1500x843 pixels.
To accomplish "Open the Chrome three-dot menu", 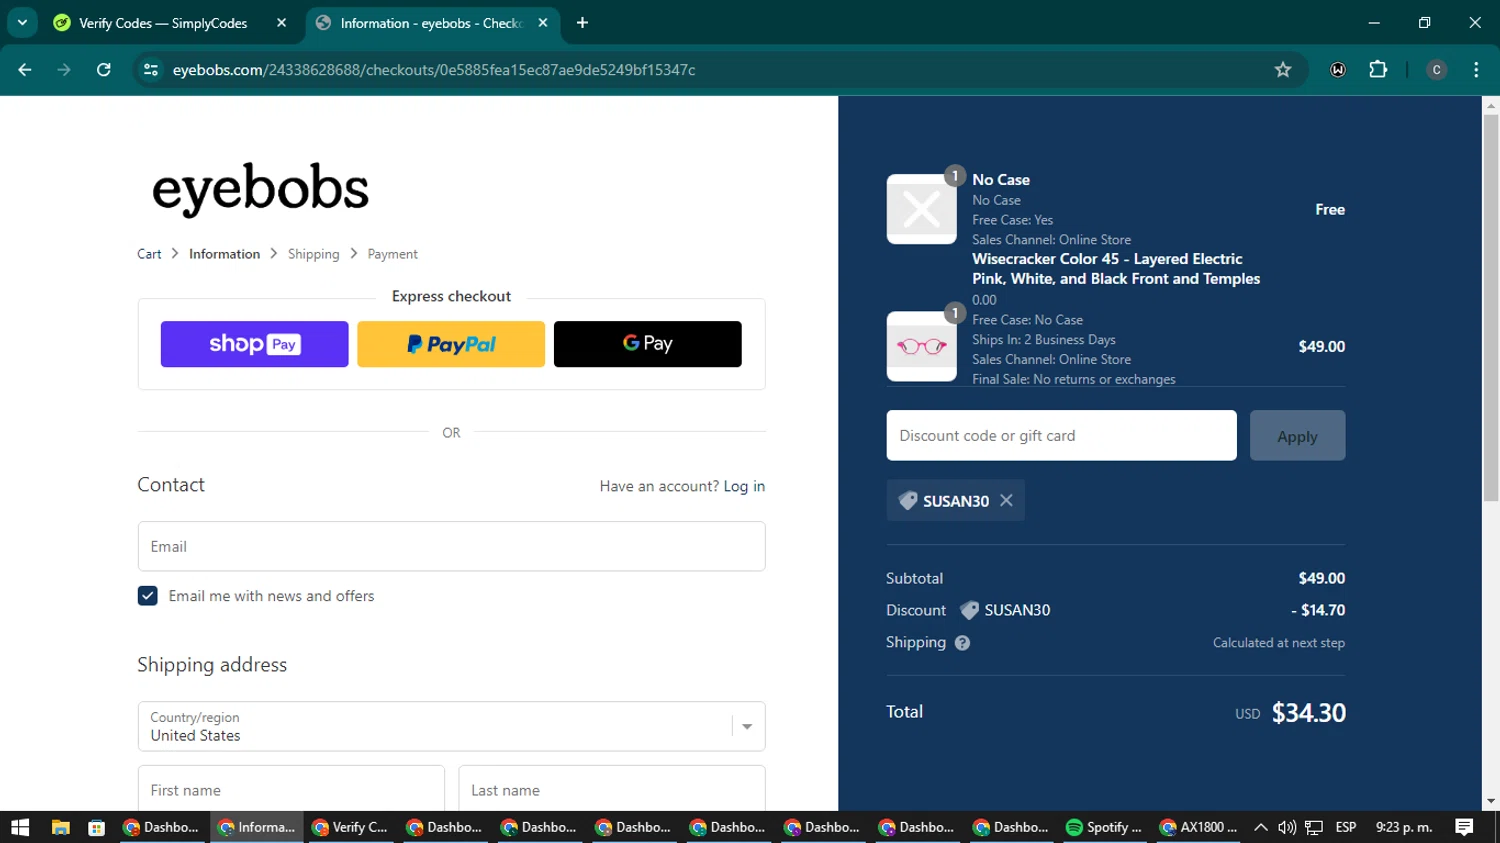I will 1476,70.
